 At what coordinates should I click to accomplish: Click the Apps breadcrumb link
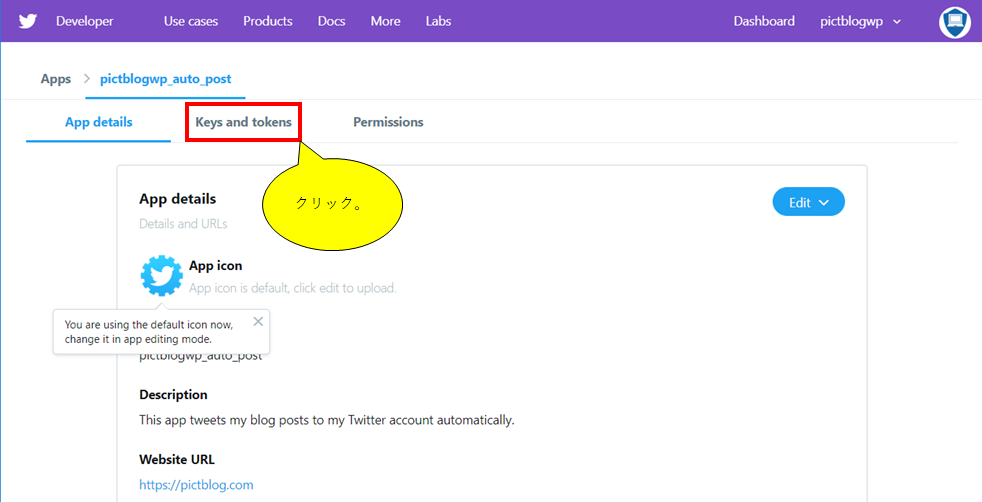pos(56,79)
